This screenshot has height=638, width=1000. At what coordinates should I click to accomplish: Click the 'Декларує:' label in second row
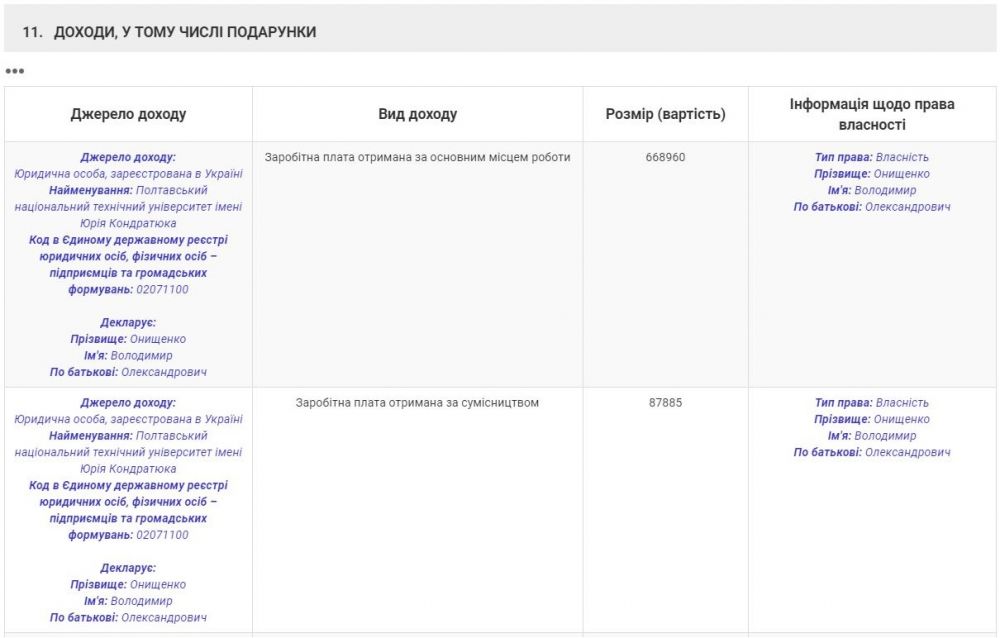coord(128,568)
